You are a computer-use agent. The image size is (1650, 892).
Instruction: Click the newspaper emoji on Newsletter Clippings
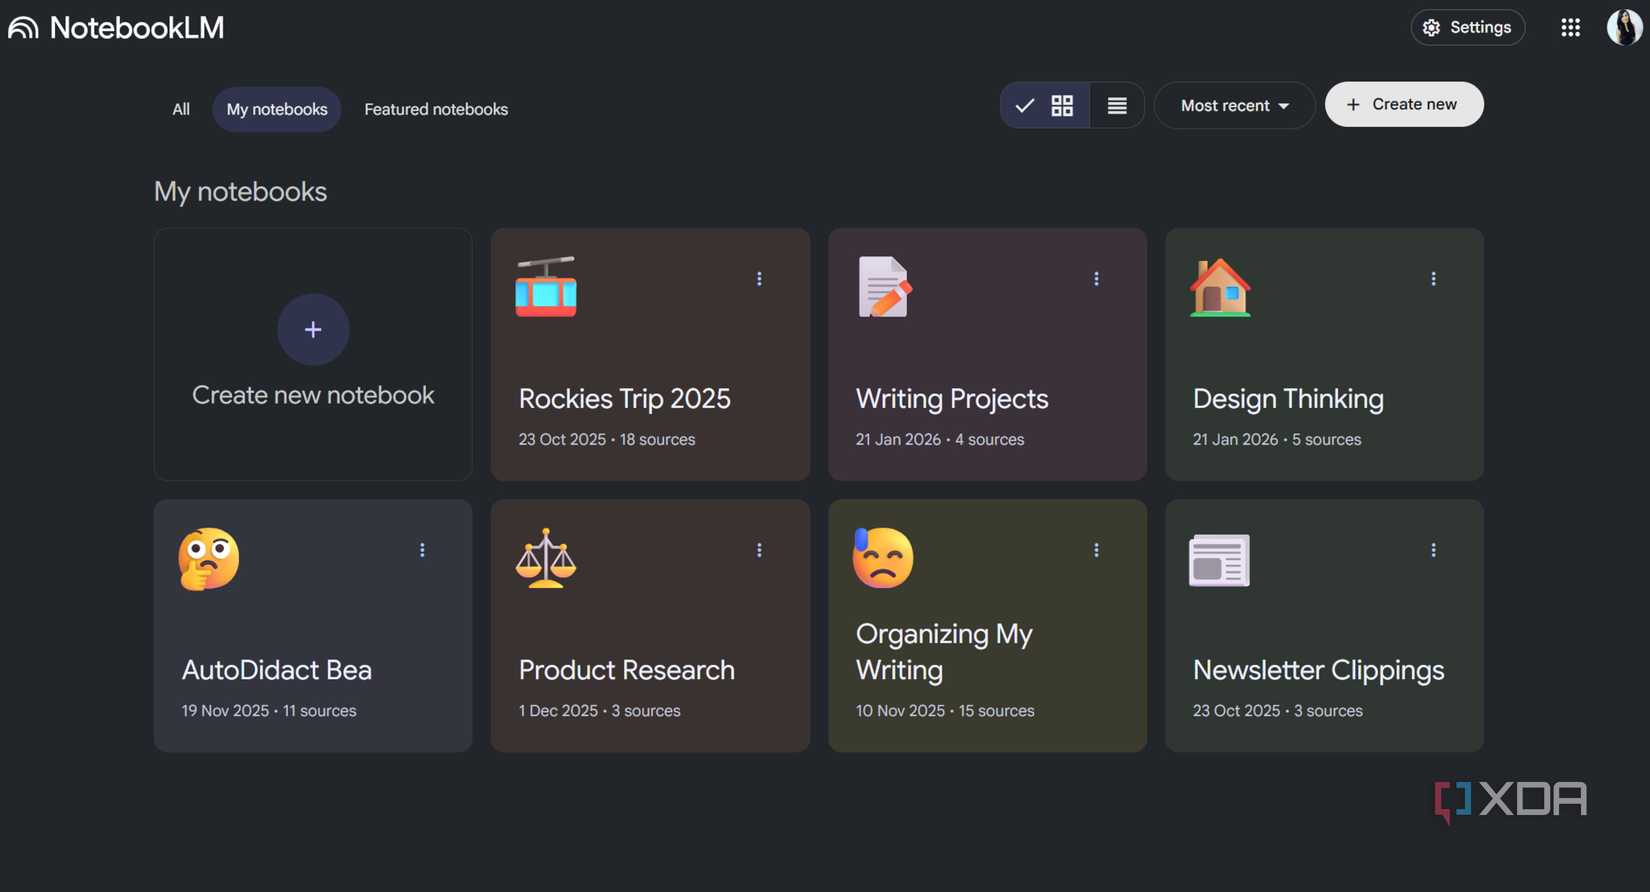[1219, 560]
